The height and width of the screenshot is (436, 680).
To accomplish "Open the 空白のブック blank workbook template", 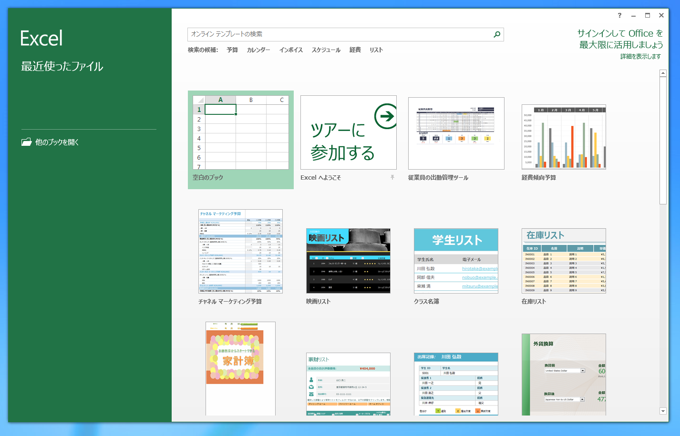I will (241, 140).
